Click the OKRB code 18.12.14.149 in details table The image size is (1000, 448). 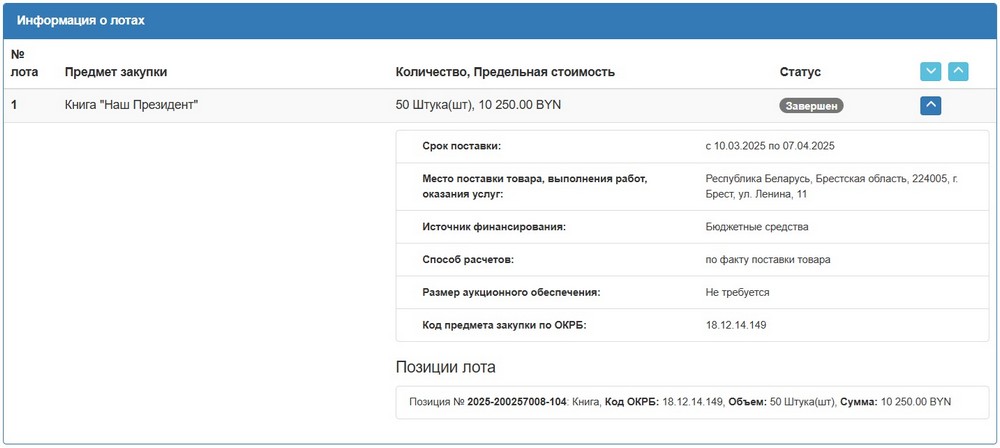click(735, 325)
